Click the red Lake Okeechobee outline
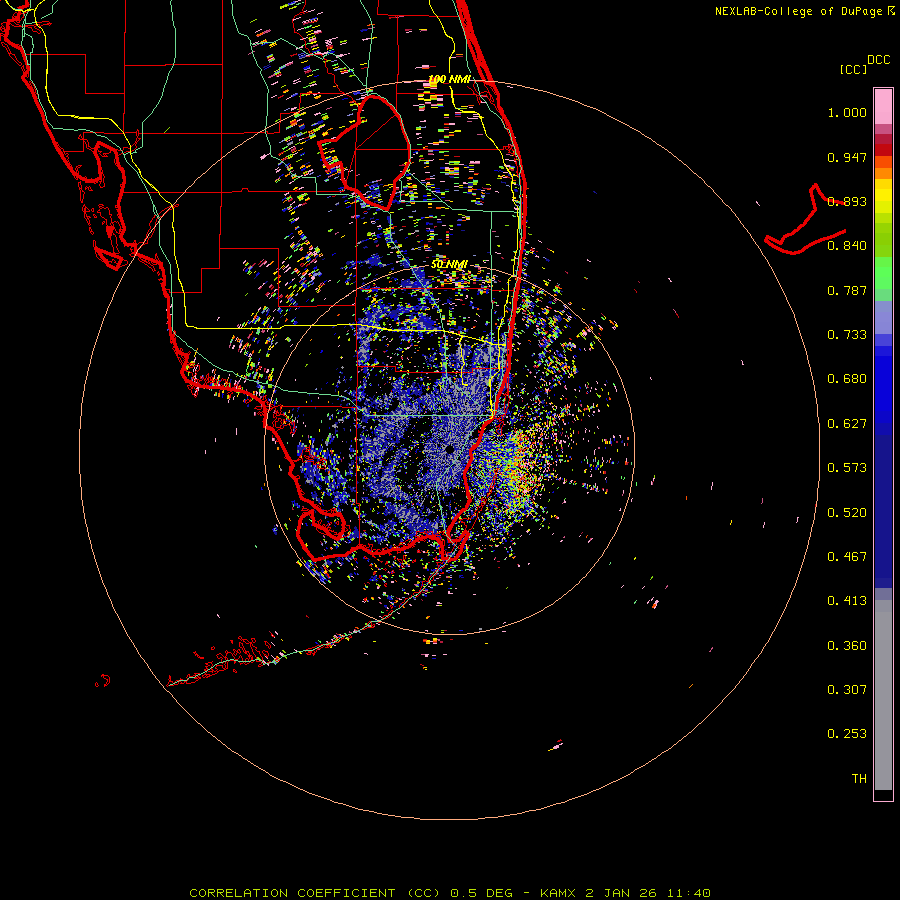Image resolution: width=900 pixels, height=900 pixels. 365,153
